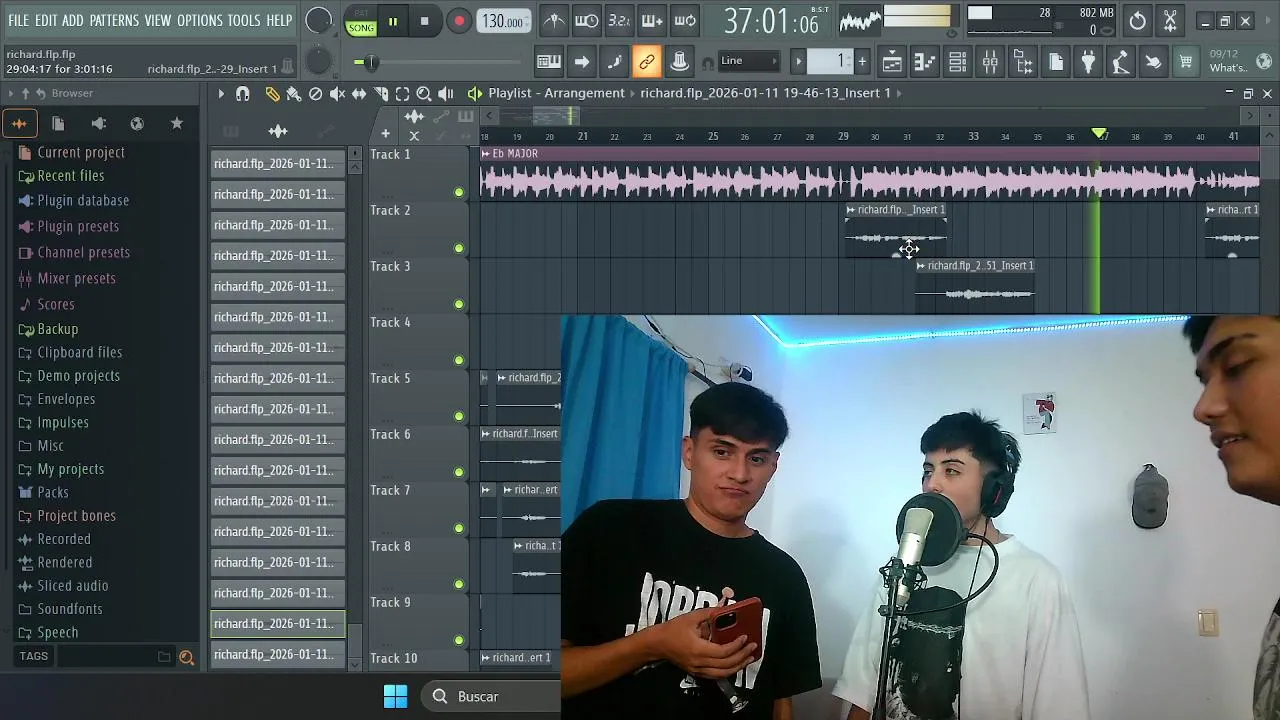Click the 130.000 tempo display
1280x720 pixels.
click(x=504, y=21)
